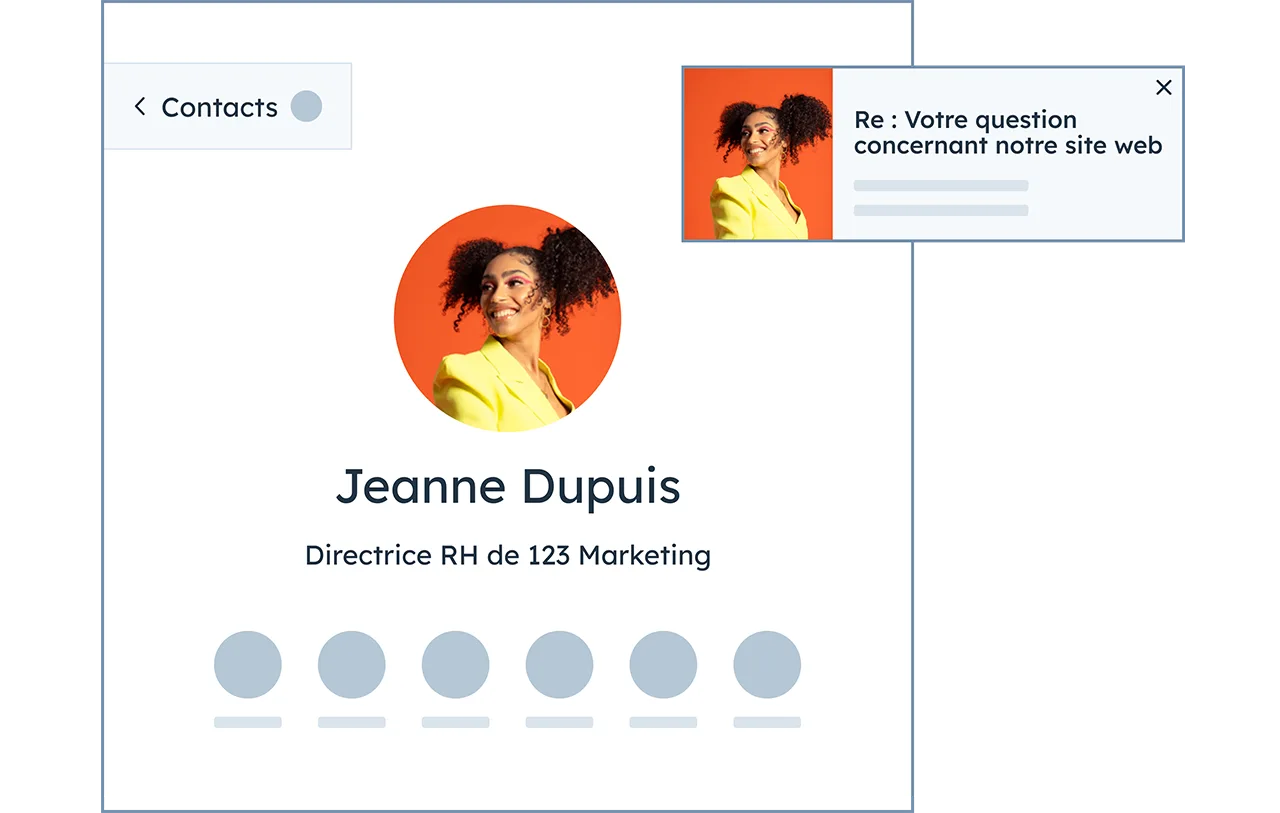Click the second round action icon in row
The height and width of the screenshot is (813, 1280).
(351, 664)
